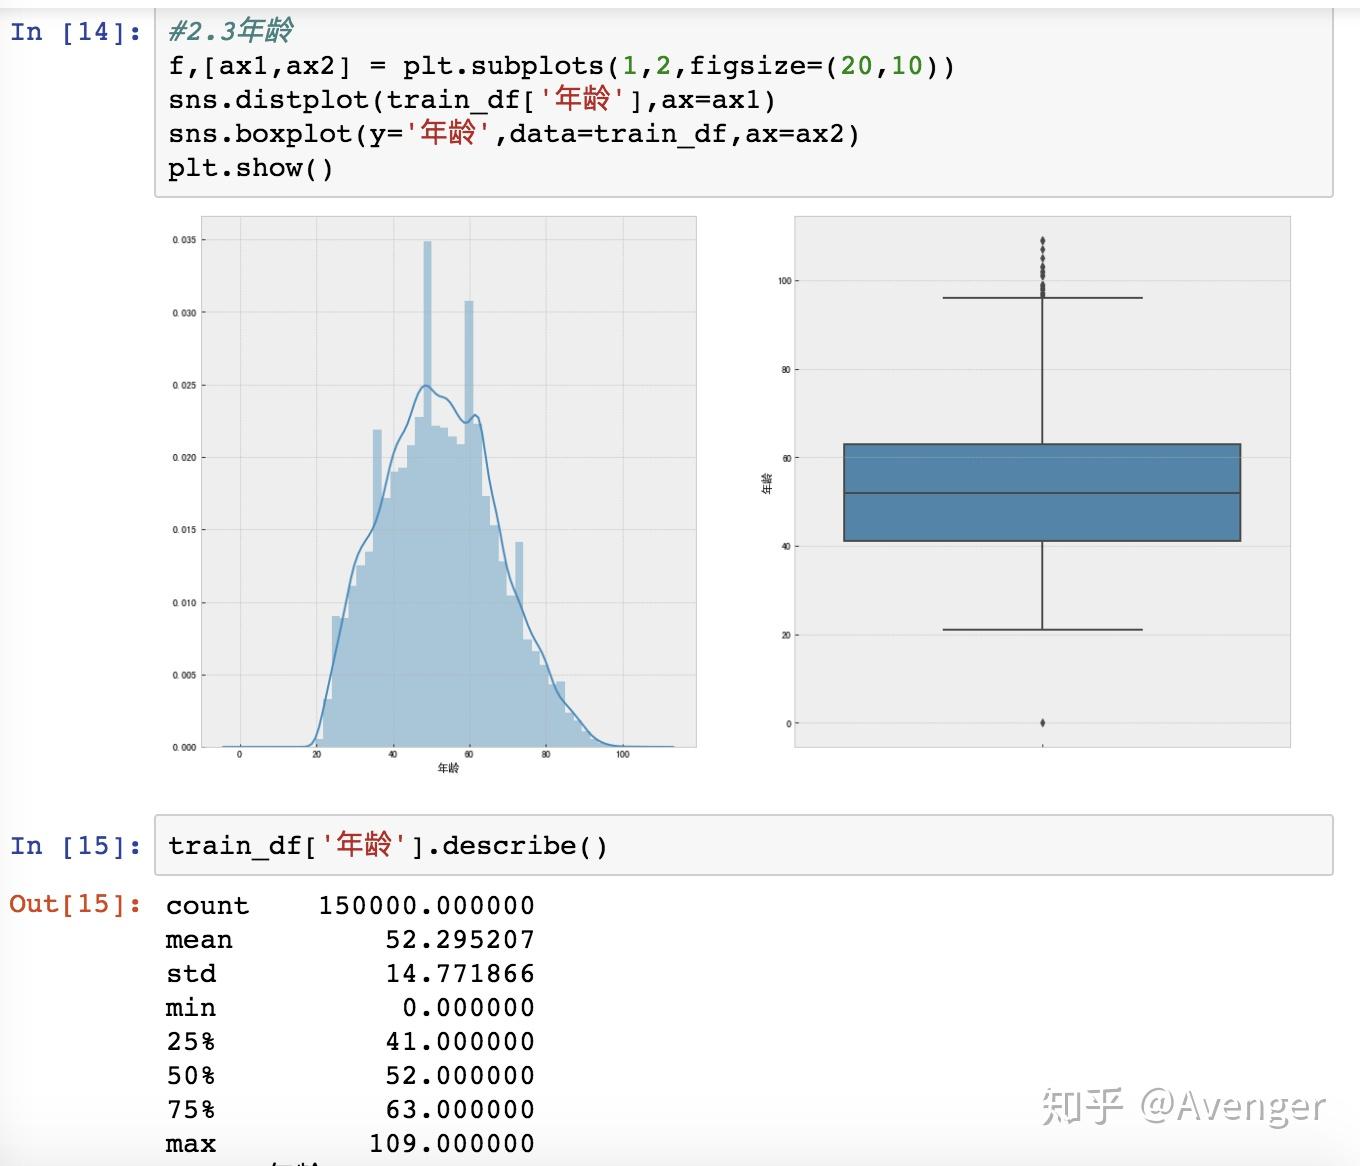Click the blue box in boxplot
The image size is (1360, 1166).
pyautogui.click(x=1042, y=492)
